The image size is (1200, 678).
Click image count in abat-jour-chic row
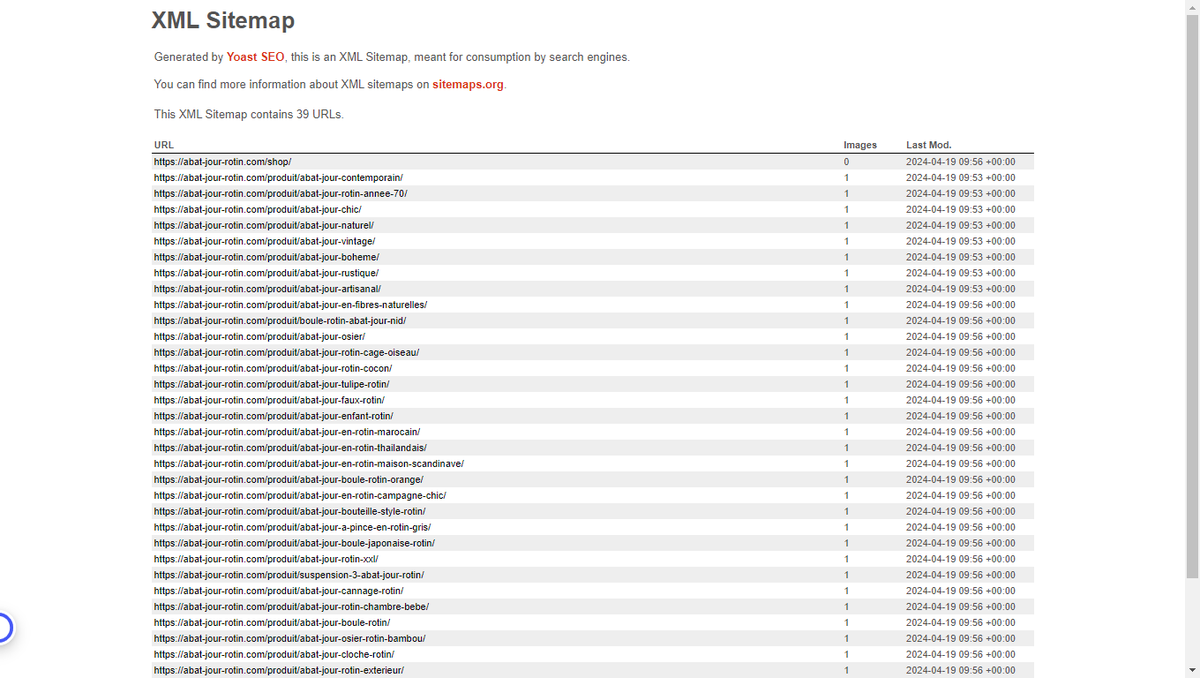[846, 209]
